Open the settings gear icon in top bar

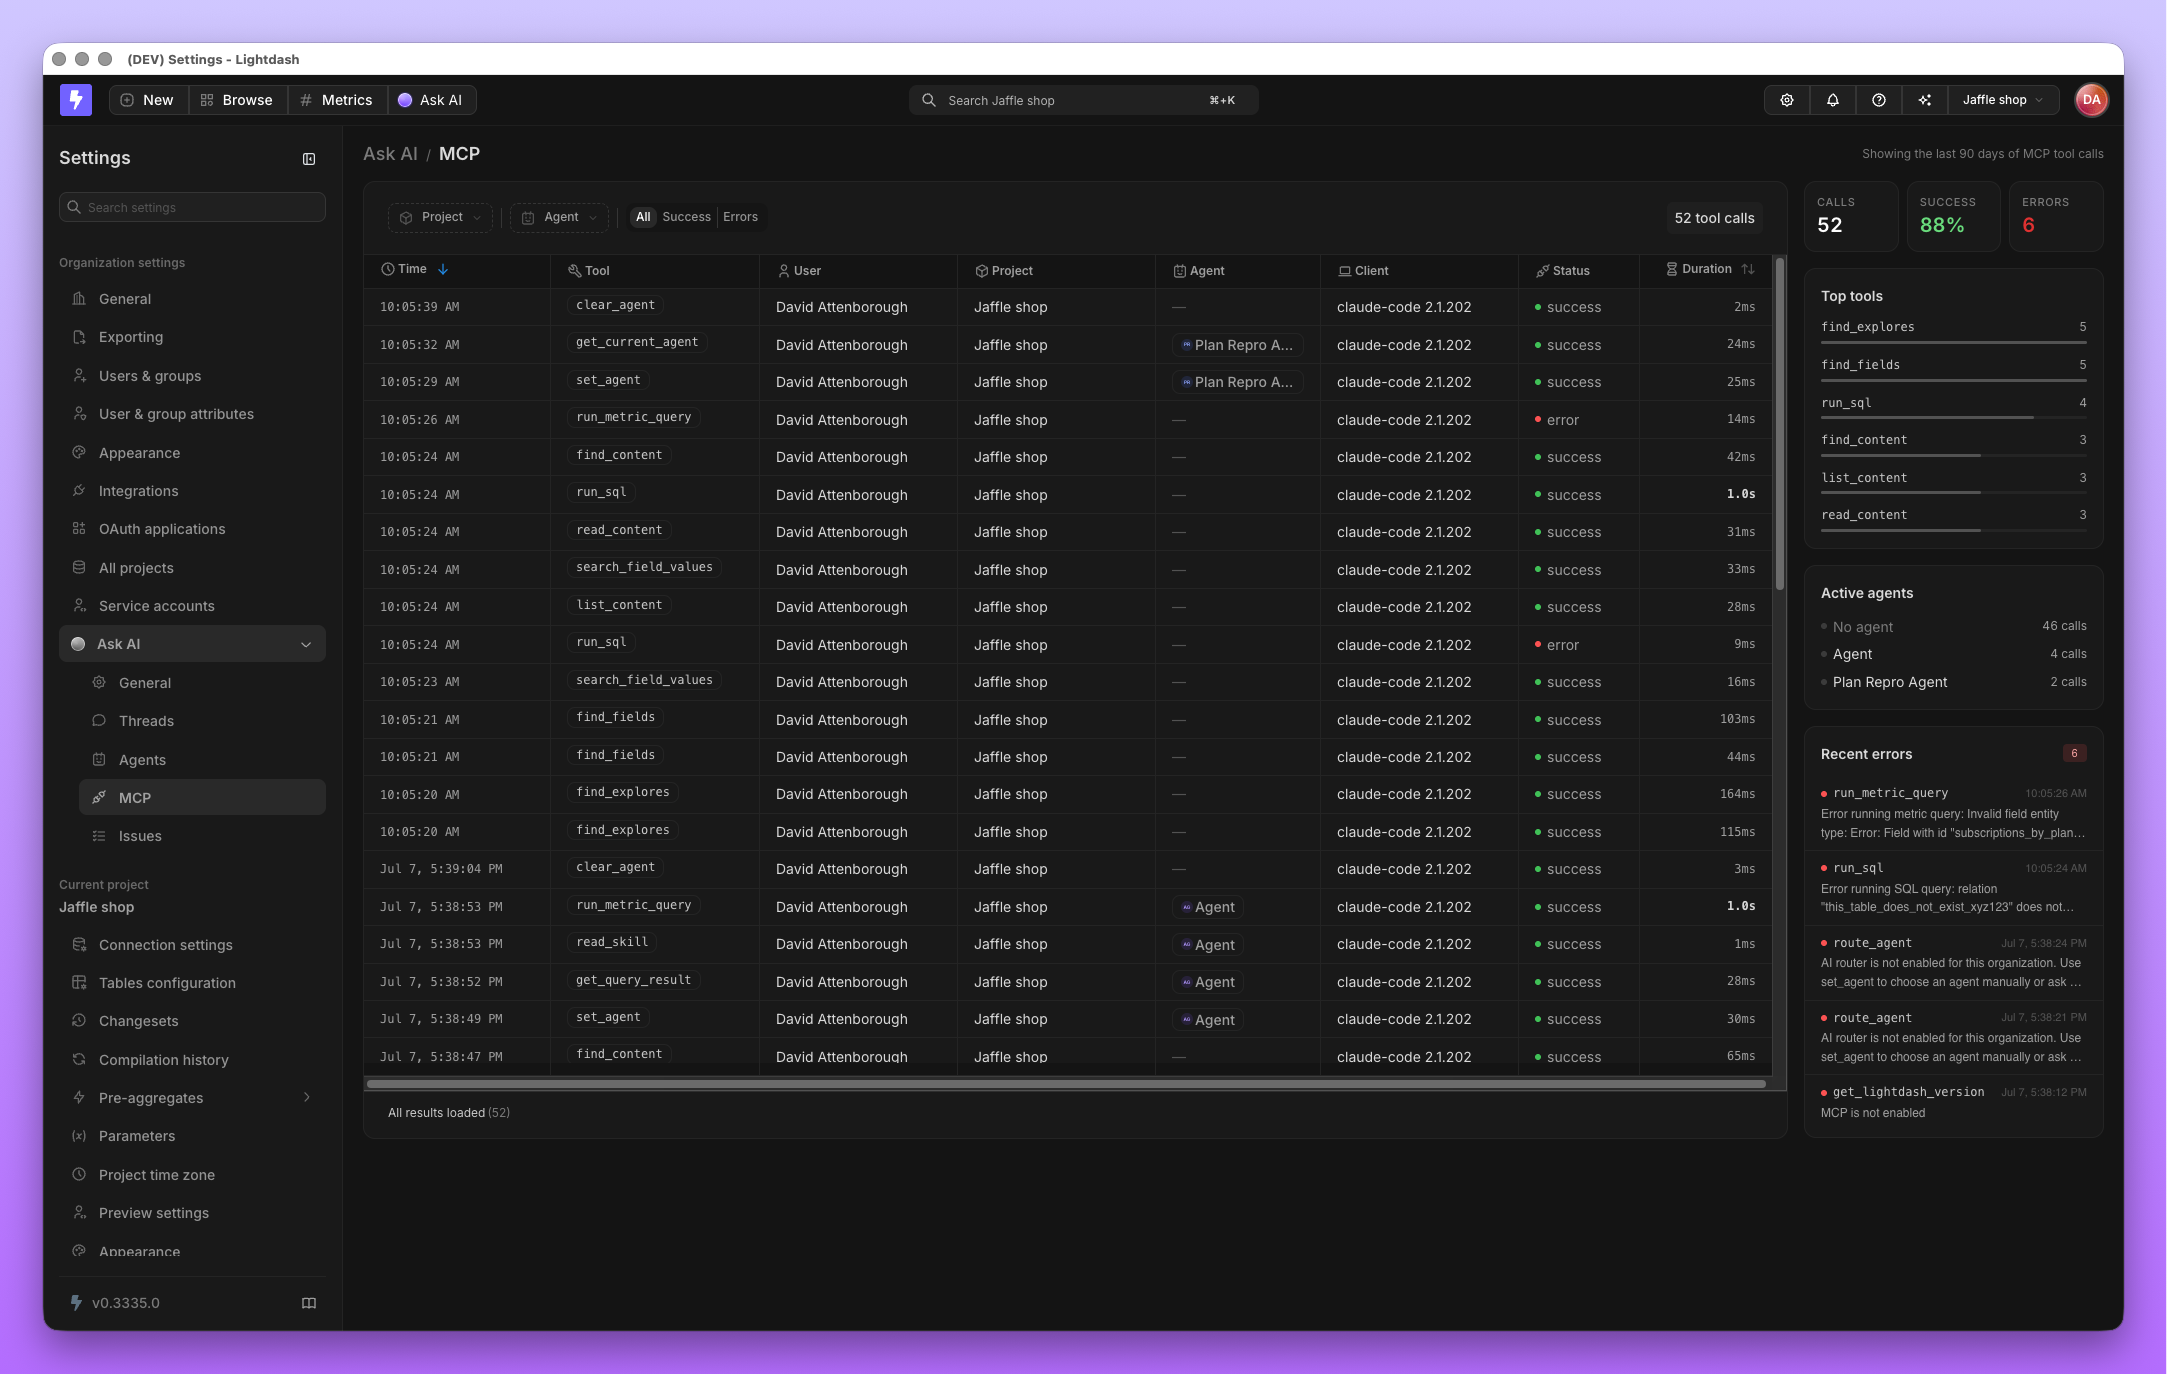tap(1787, 100)
